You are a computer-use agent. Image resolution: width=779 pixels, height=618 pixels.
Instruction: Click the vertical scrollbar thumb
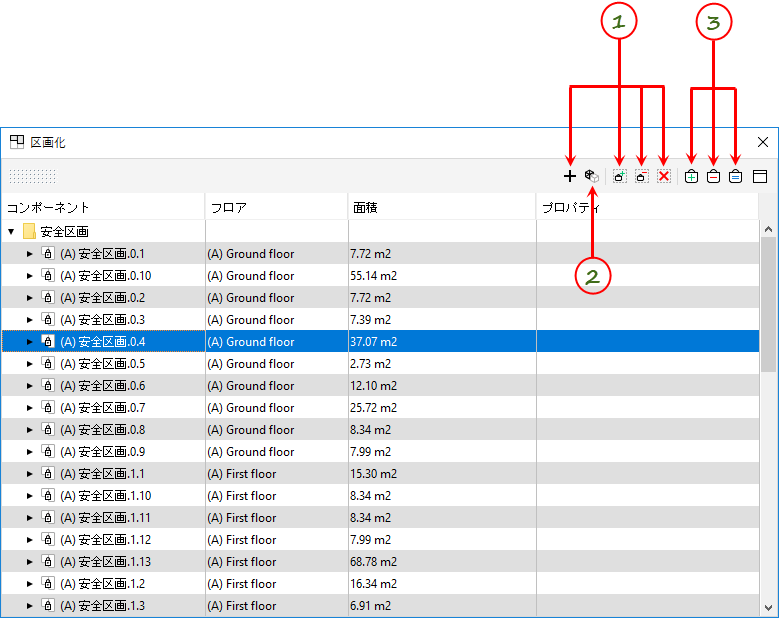coord(769,304)
